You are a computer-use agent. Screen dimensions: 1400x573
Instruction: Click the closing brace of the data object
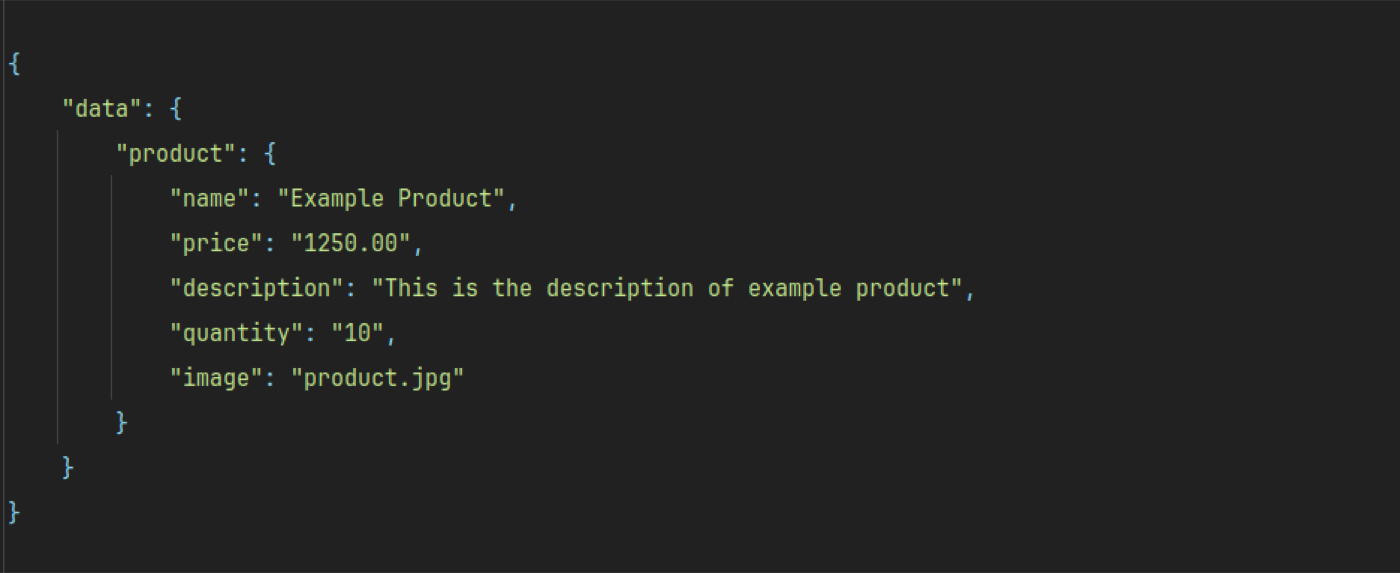[x=68, y=467]
